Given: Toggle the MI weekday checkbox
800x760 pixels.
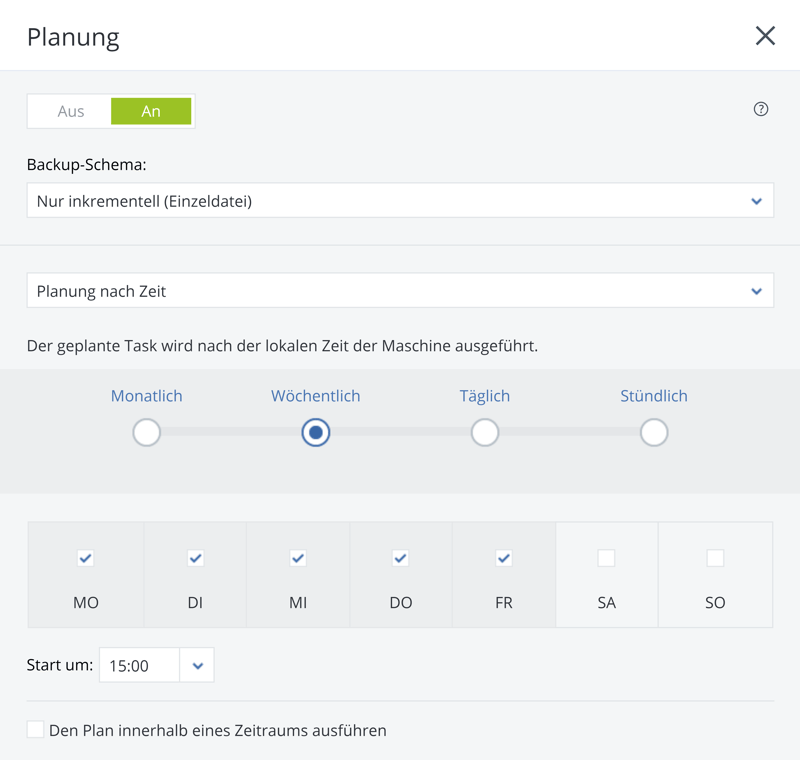Looking at the screenshot, I should click(298, 558).
